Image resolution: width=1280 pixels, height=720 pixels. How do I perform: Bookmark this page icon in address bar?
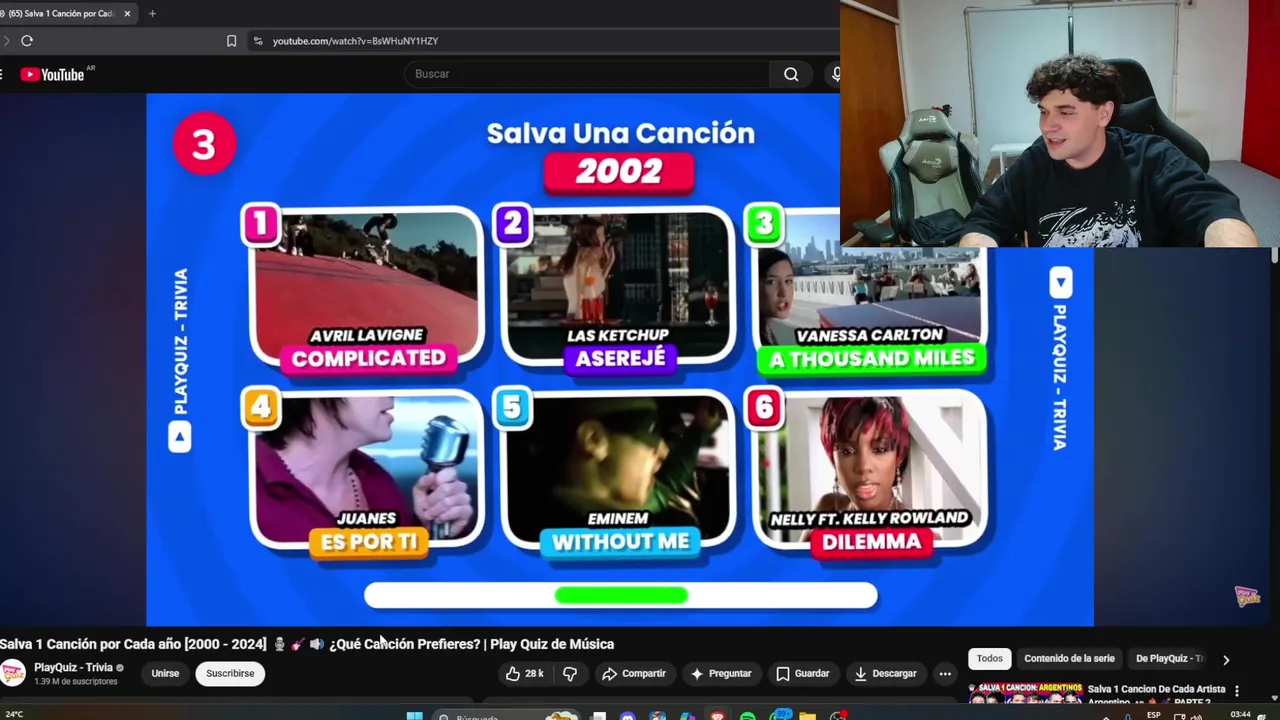[x=231, y=41]
